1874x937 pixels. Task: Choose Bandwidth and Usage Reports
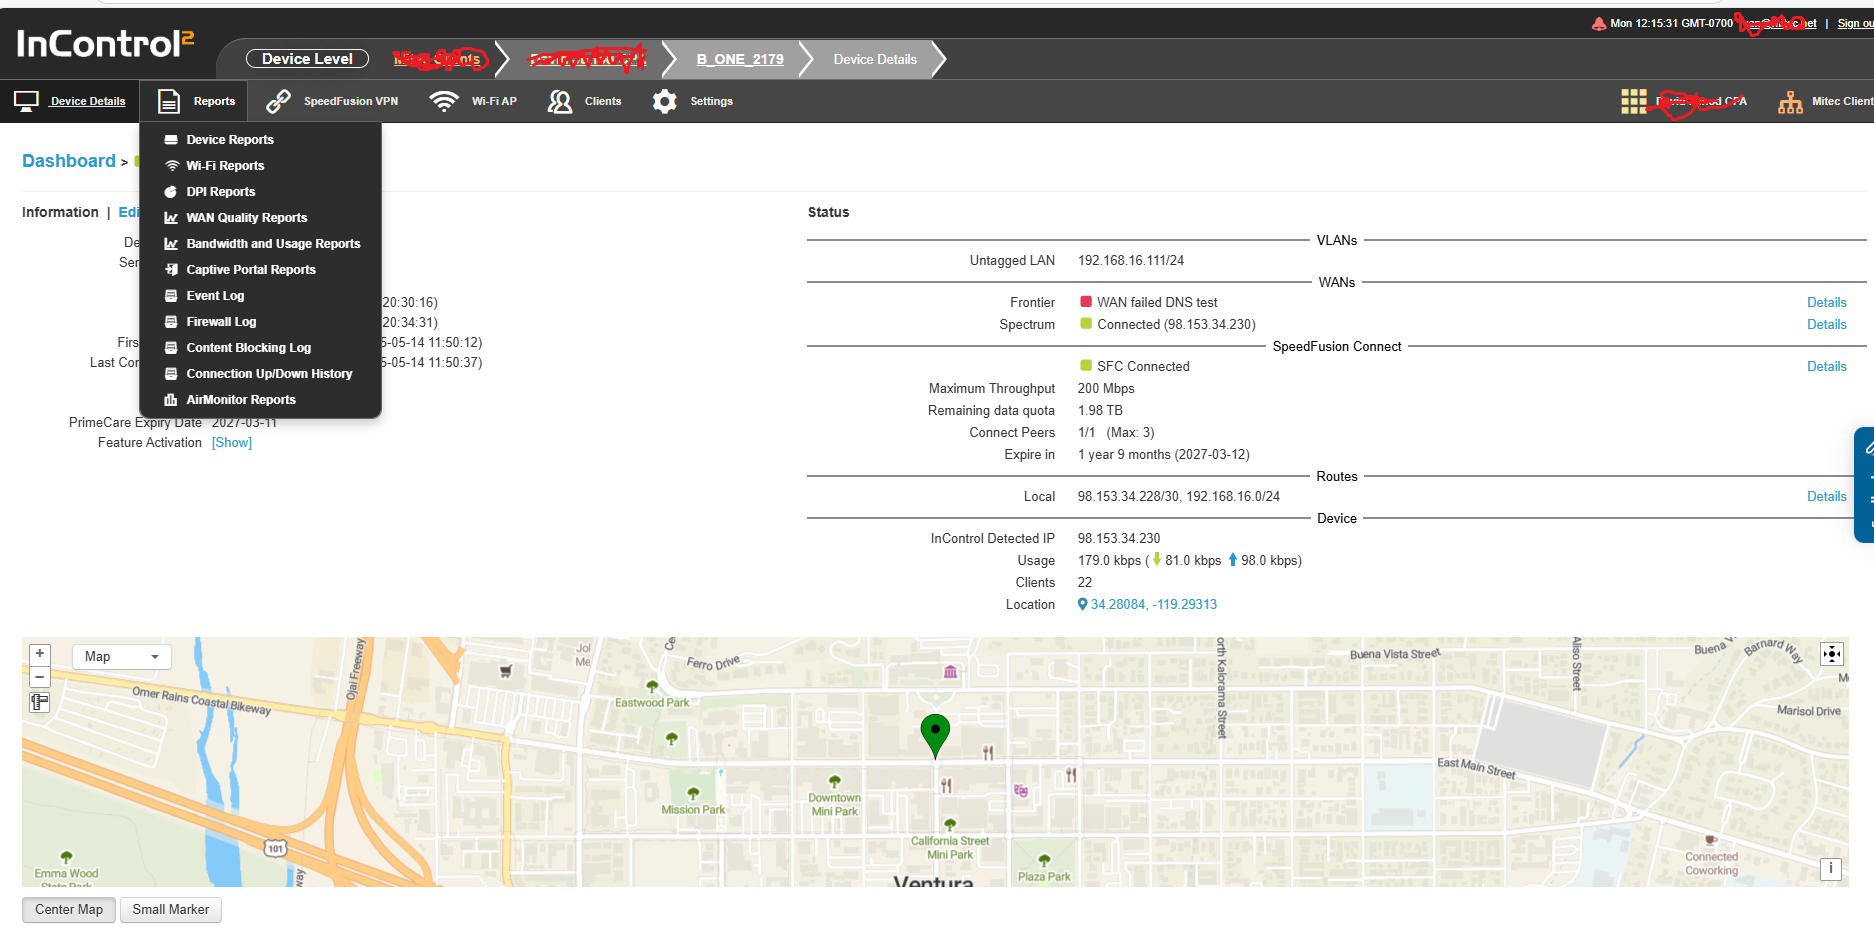pyautogui.click(x=273, y=244)
